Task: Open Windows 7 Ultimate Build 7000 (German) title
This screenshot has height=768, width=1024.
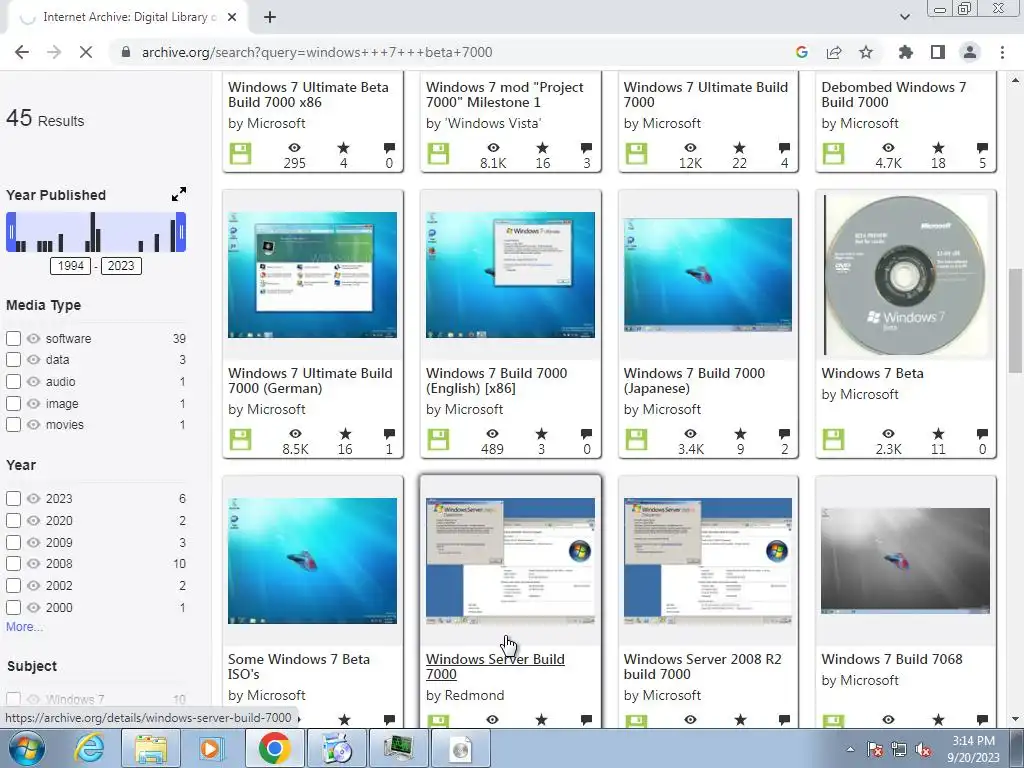Action: pos(310,380)
